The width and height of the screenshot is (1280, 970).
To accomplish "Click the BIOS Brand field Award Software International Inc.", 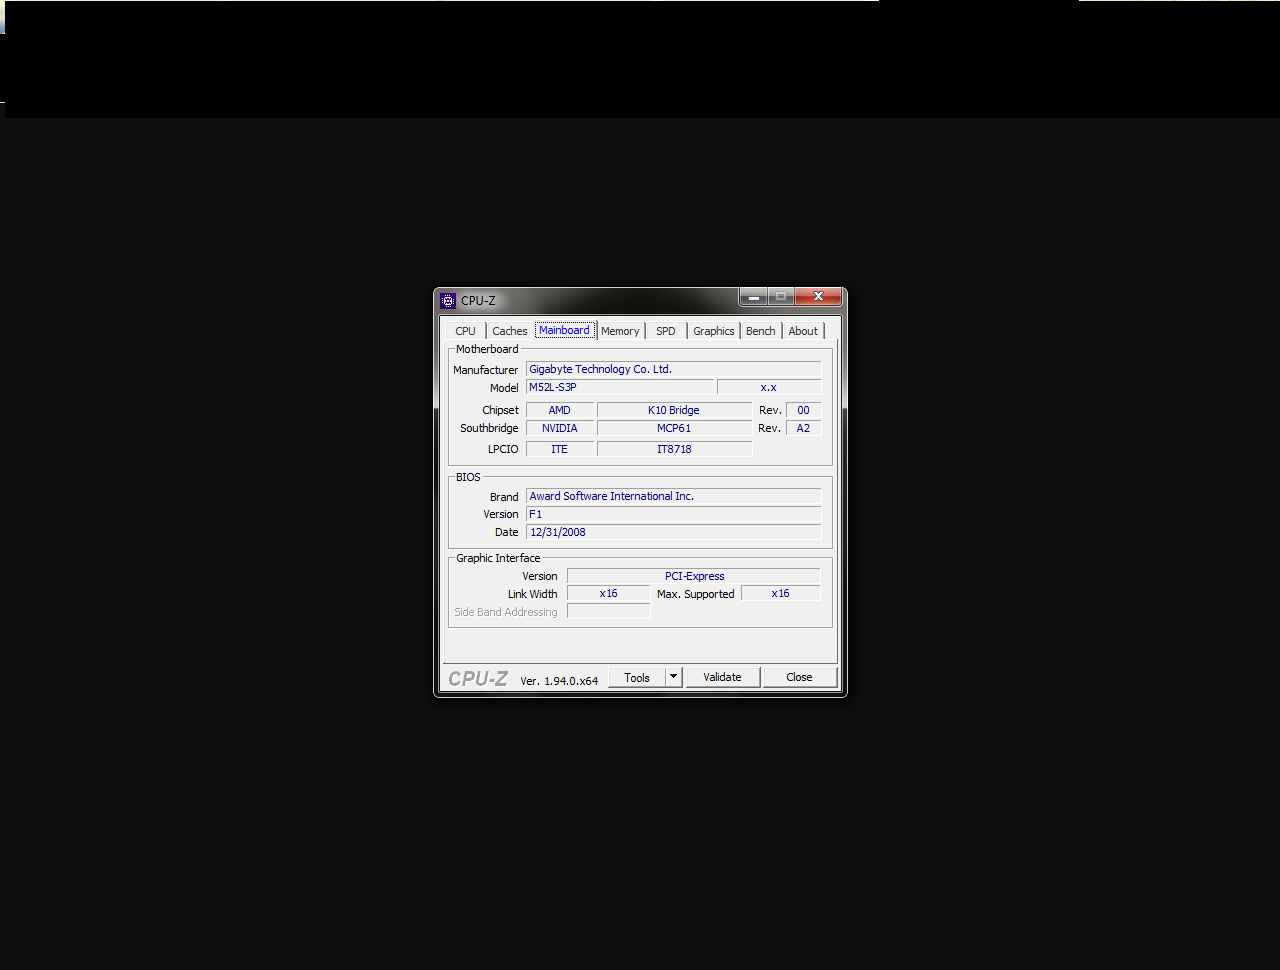I will click(x=674, y=496).
